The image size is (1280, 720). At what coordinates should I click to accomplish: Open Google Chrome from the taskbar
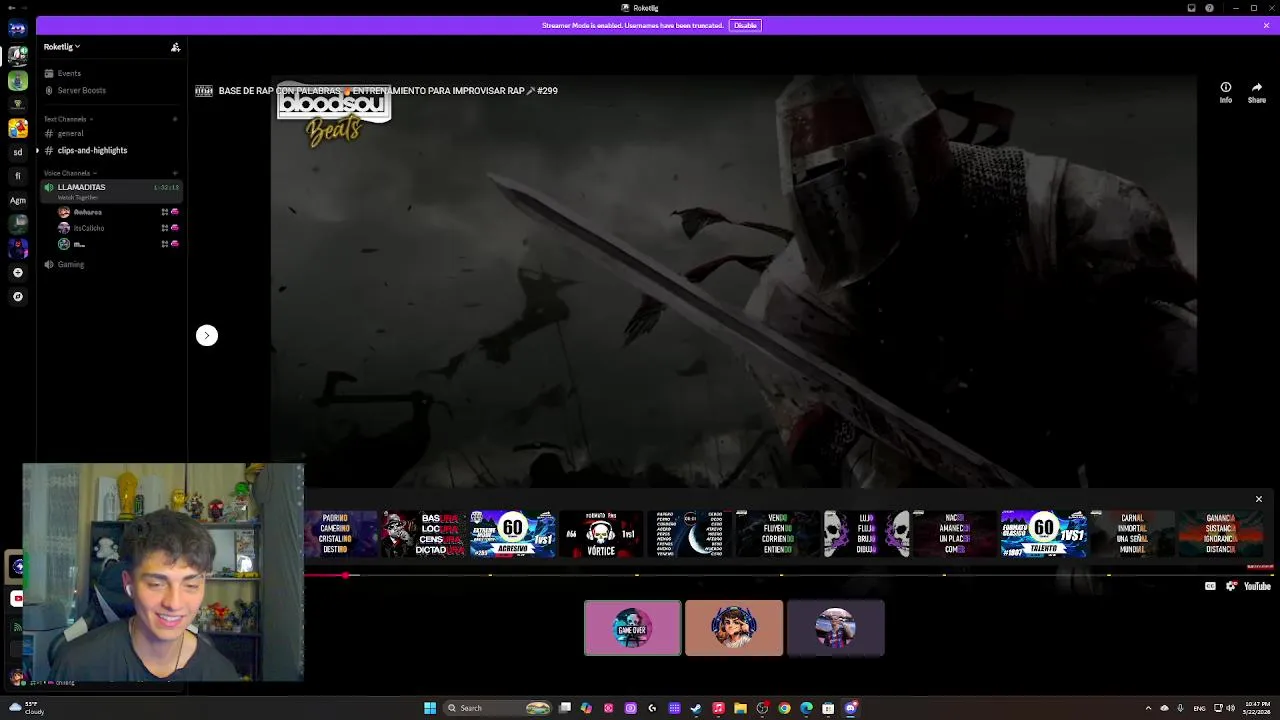[x=784, y=708]
